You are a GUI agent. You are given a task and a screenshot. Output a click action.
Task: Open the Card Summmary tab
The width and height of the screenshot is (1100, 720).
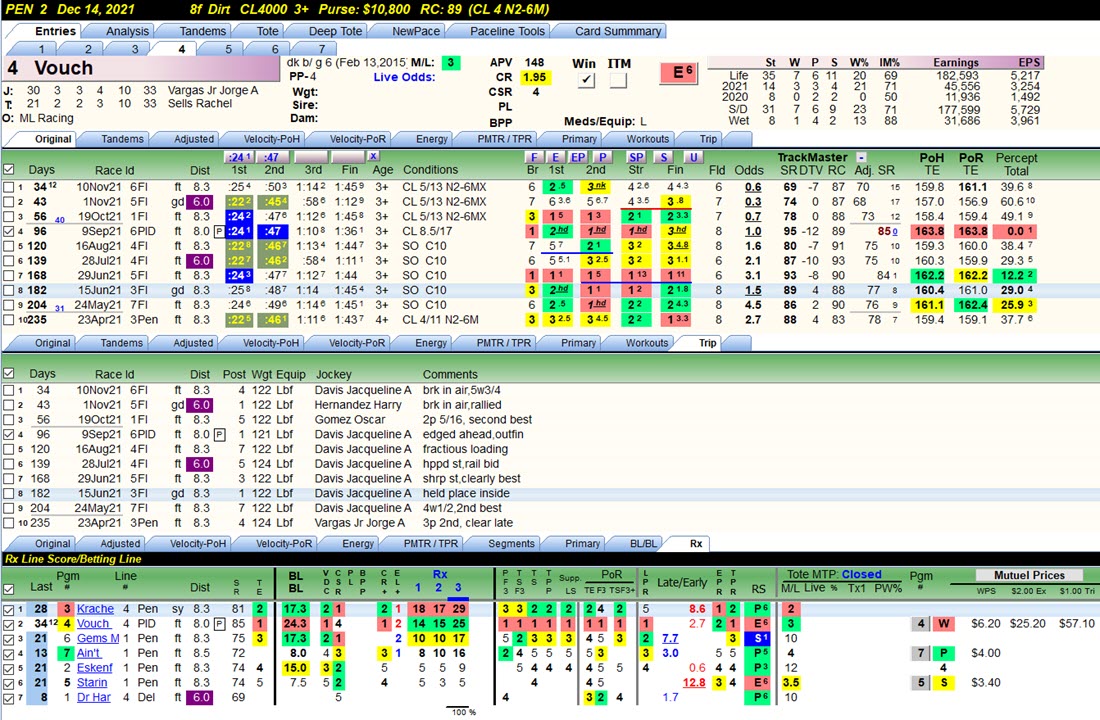tap(618, 31)
